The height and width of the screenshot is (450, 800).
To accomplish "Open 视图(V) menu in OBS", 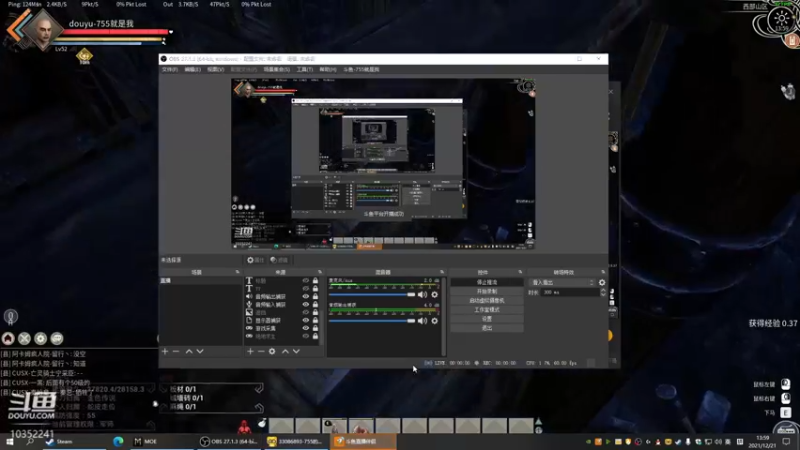I will tap(215, 69).
